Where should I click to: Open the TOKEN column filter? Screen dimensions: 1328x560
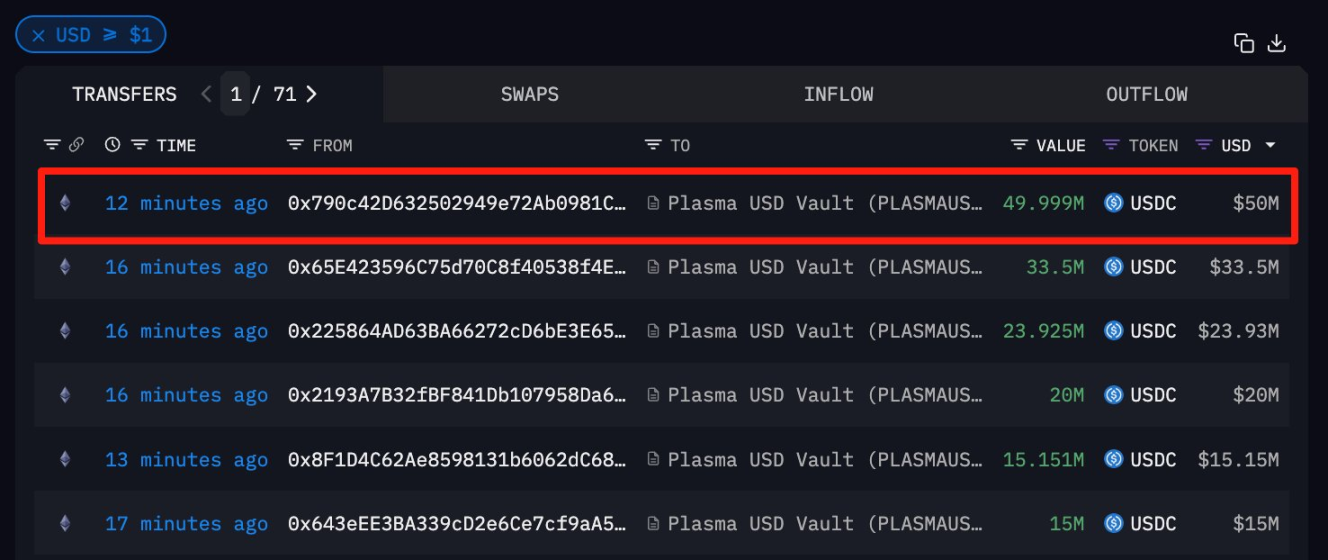click(x=1111, y=145)
